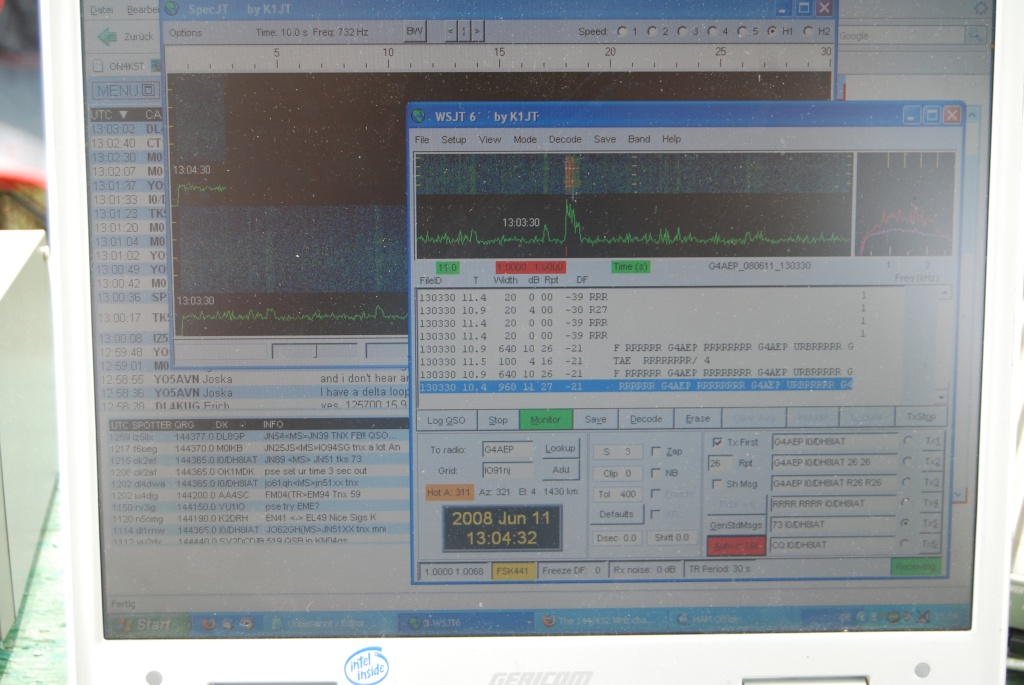Screen dimensions: 1024x685
Task: Select the Tx3 message radio button
Action: point(906,482)
